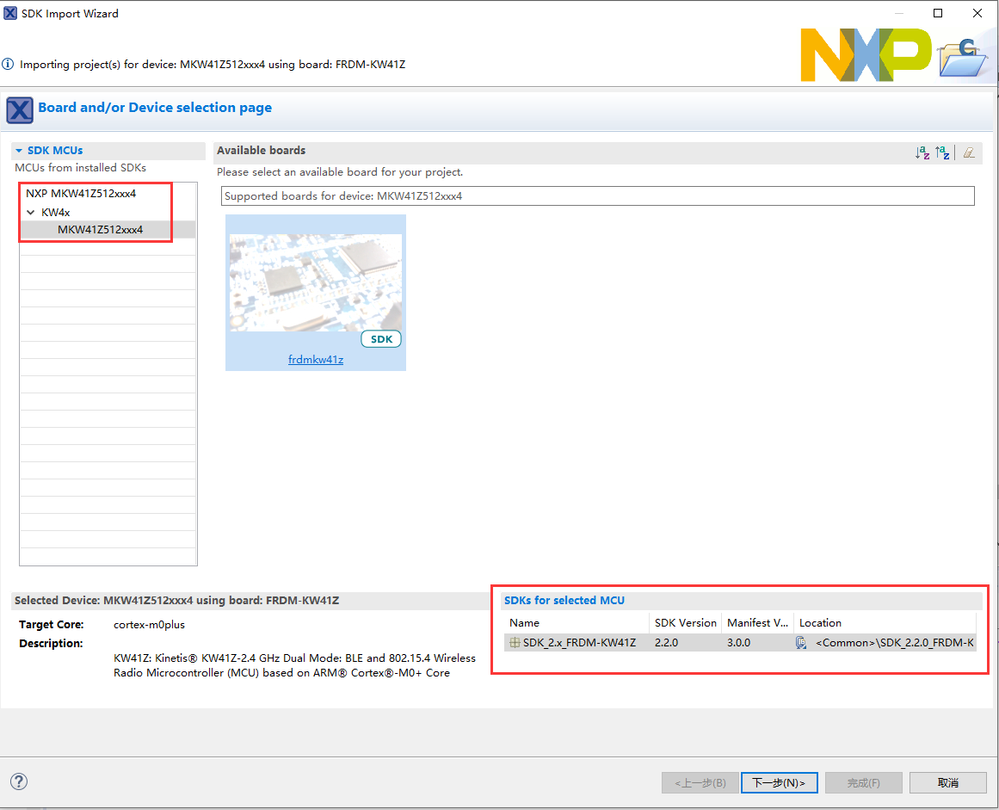
Task: Click the SDKs for selected MCU heading
Action: point(564,600)
